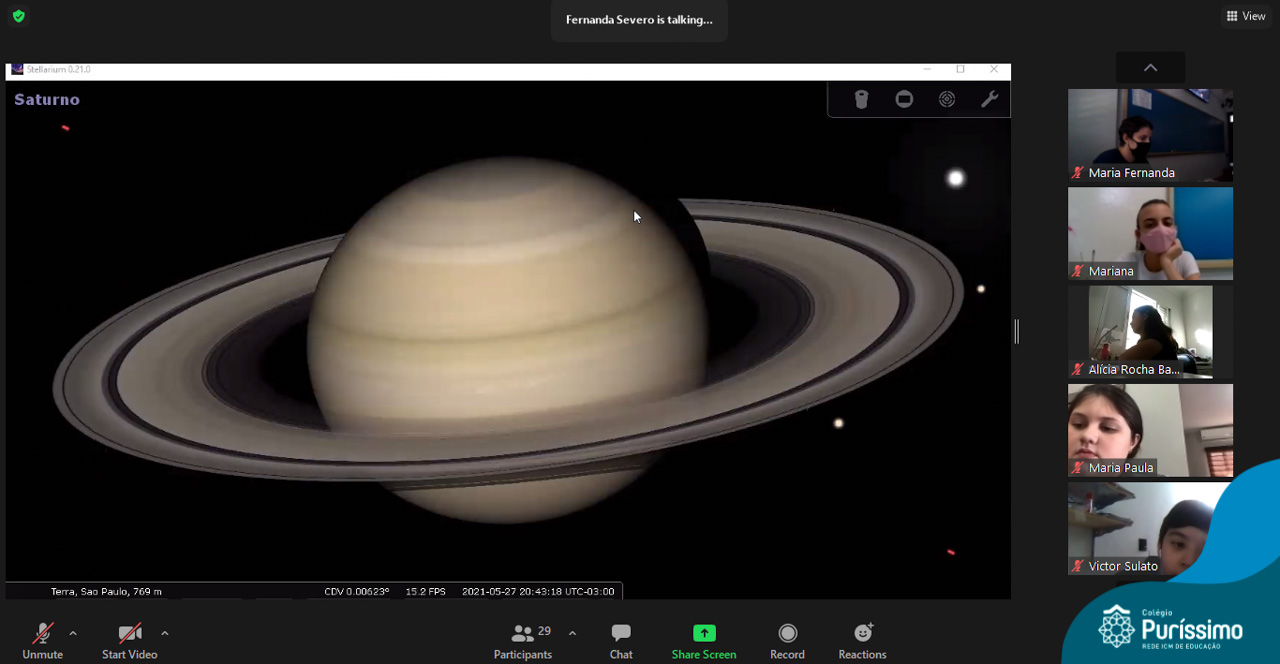Open the Reactions menu
Image resolution: width=1280 pixels, height=664 pixels.
coord(862,640)
